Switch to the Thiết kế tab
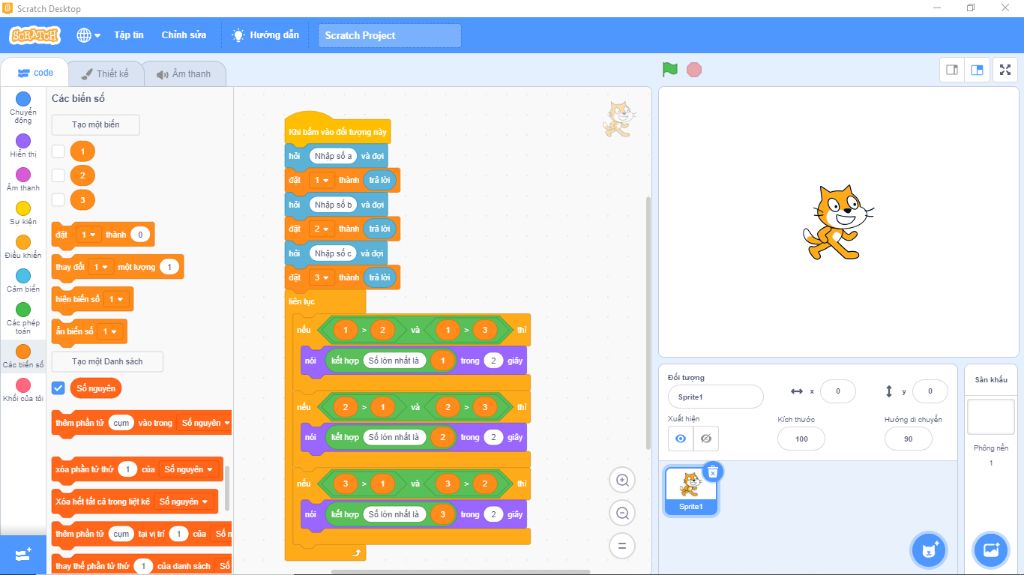1024x575 pixels. tap(106, 74)
